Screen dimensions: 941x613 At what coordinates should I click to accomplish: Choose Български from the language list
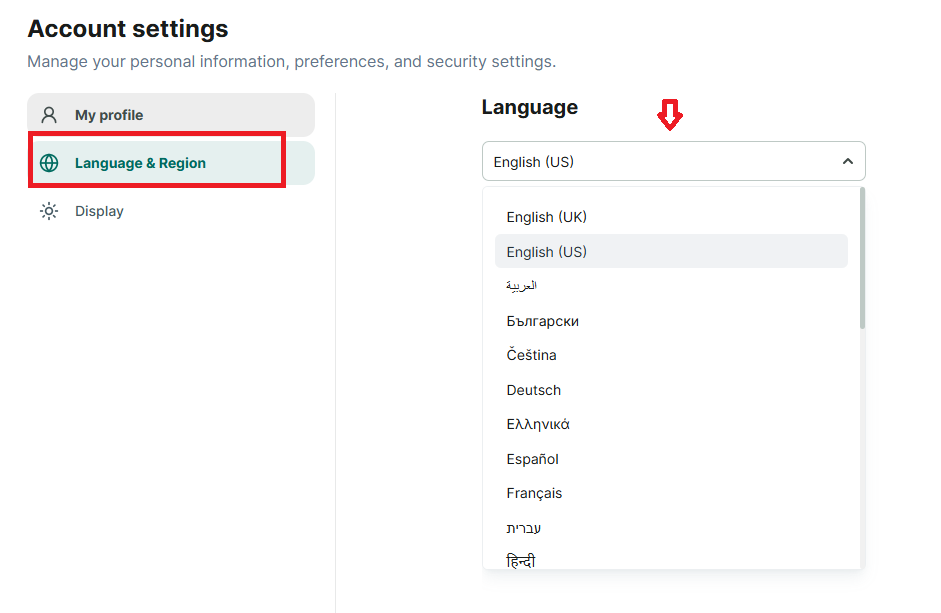pos(671,321)
